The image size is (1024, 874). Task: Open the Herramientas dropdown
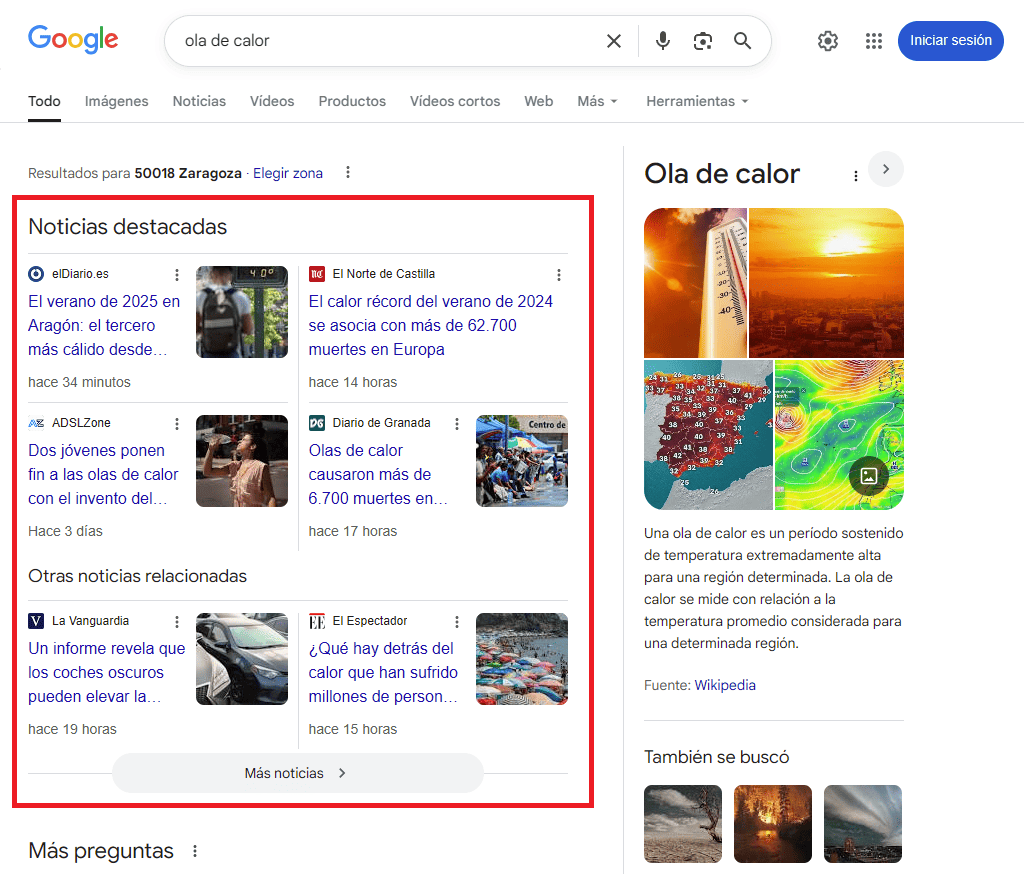tap(697, 101)
